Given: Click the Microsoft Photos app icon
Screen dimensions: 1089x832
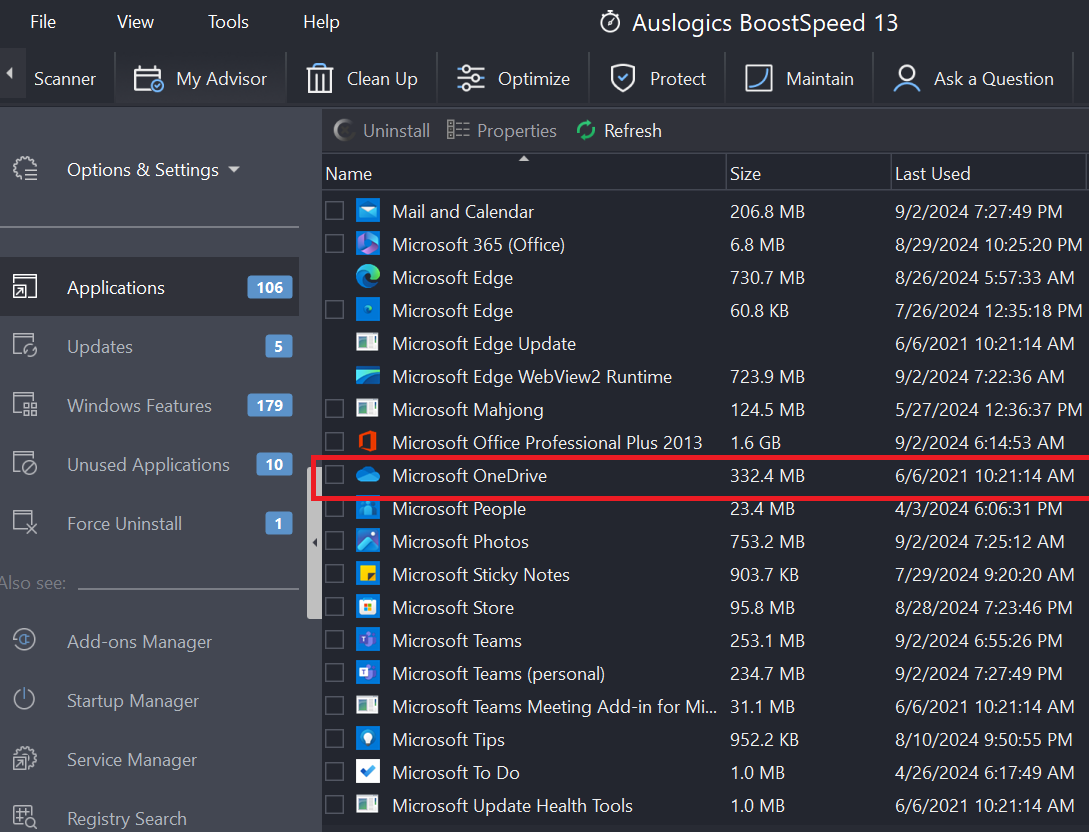Looking at the screenshot, I should point(367,541).
